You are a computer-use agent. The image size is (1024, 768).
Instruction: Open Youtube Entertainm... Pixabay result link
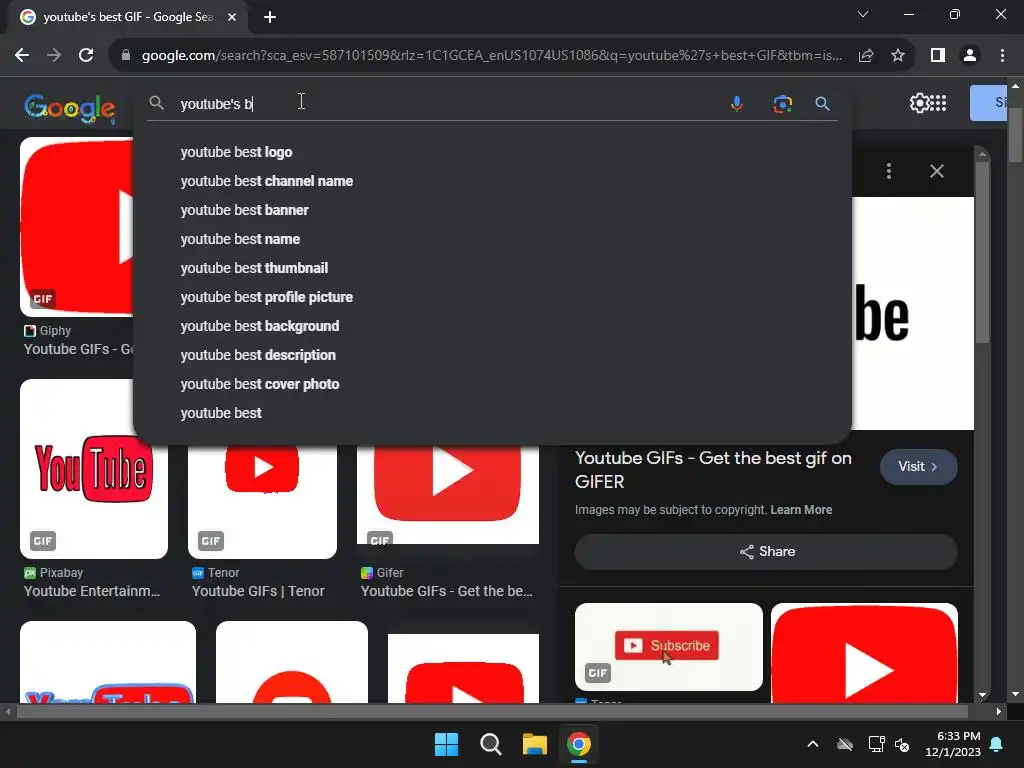(x=92, y=591)
